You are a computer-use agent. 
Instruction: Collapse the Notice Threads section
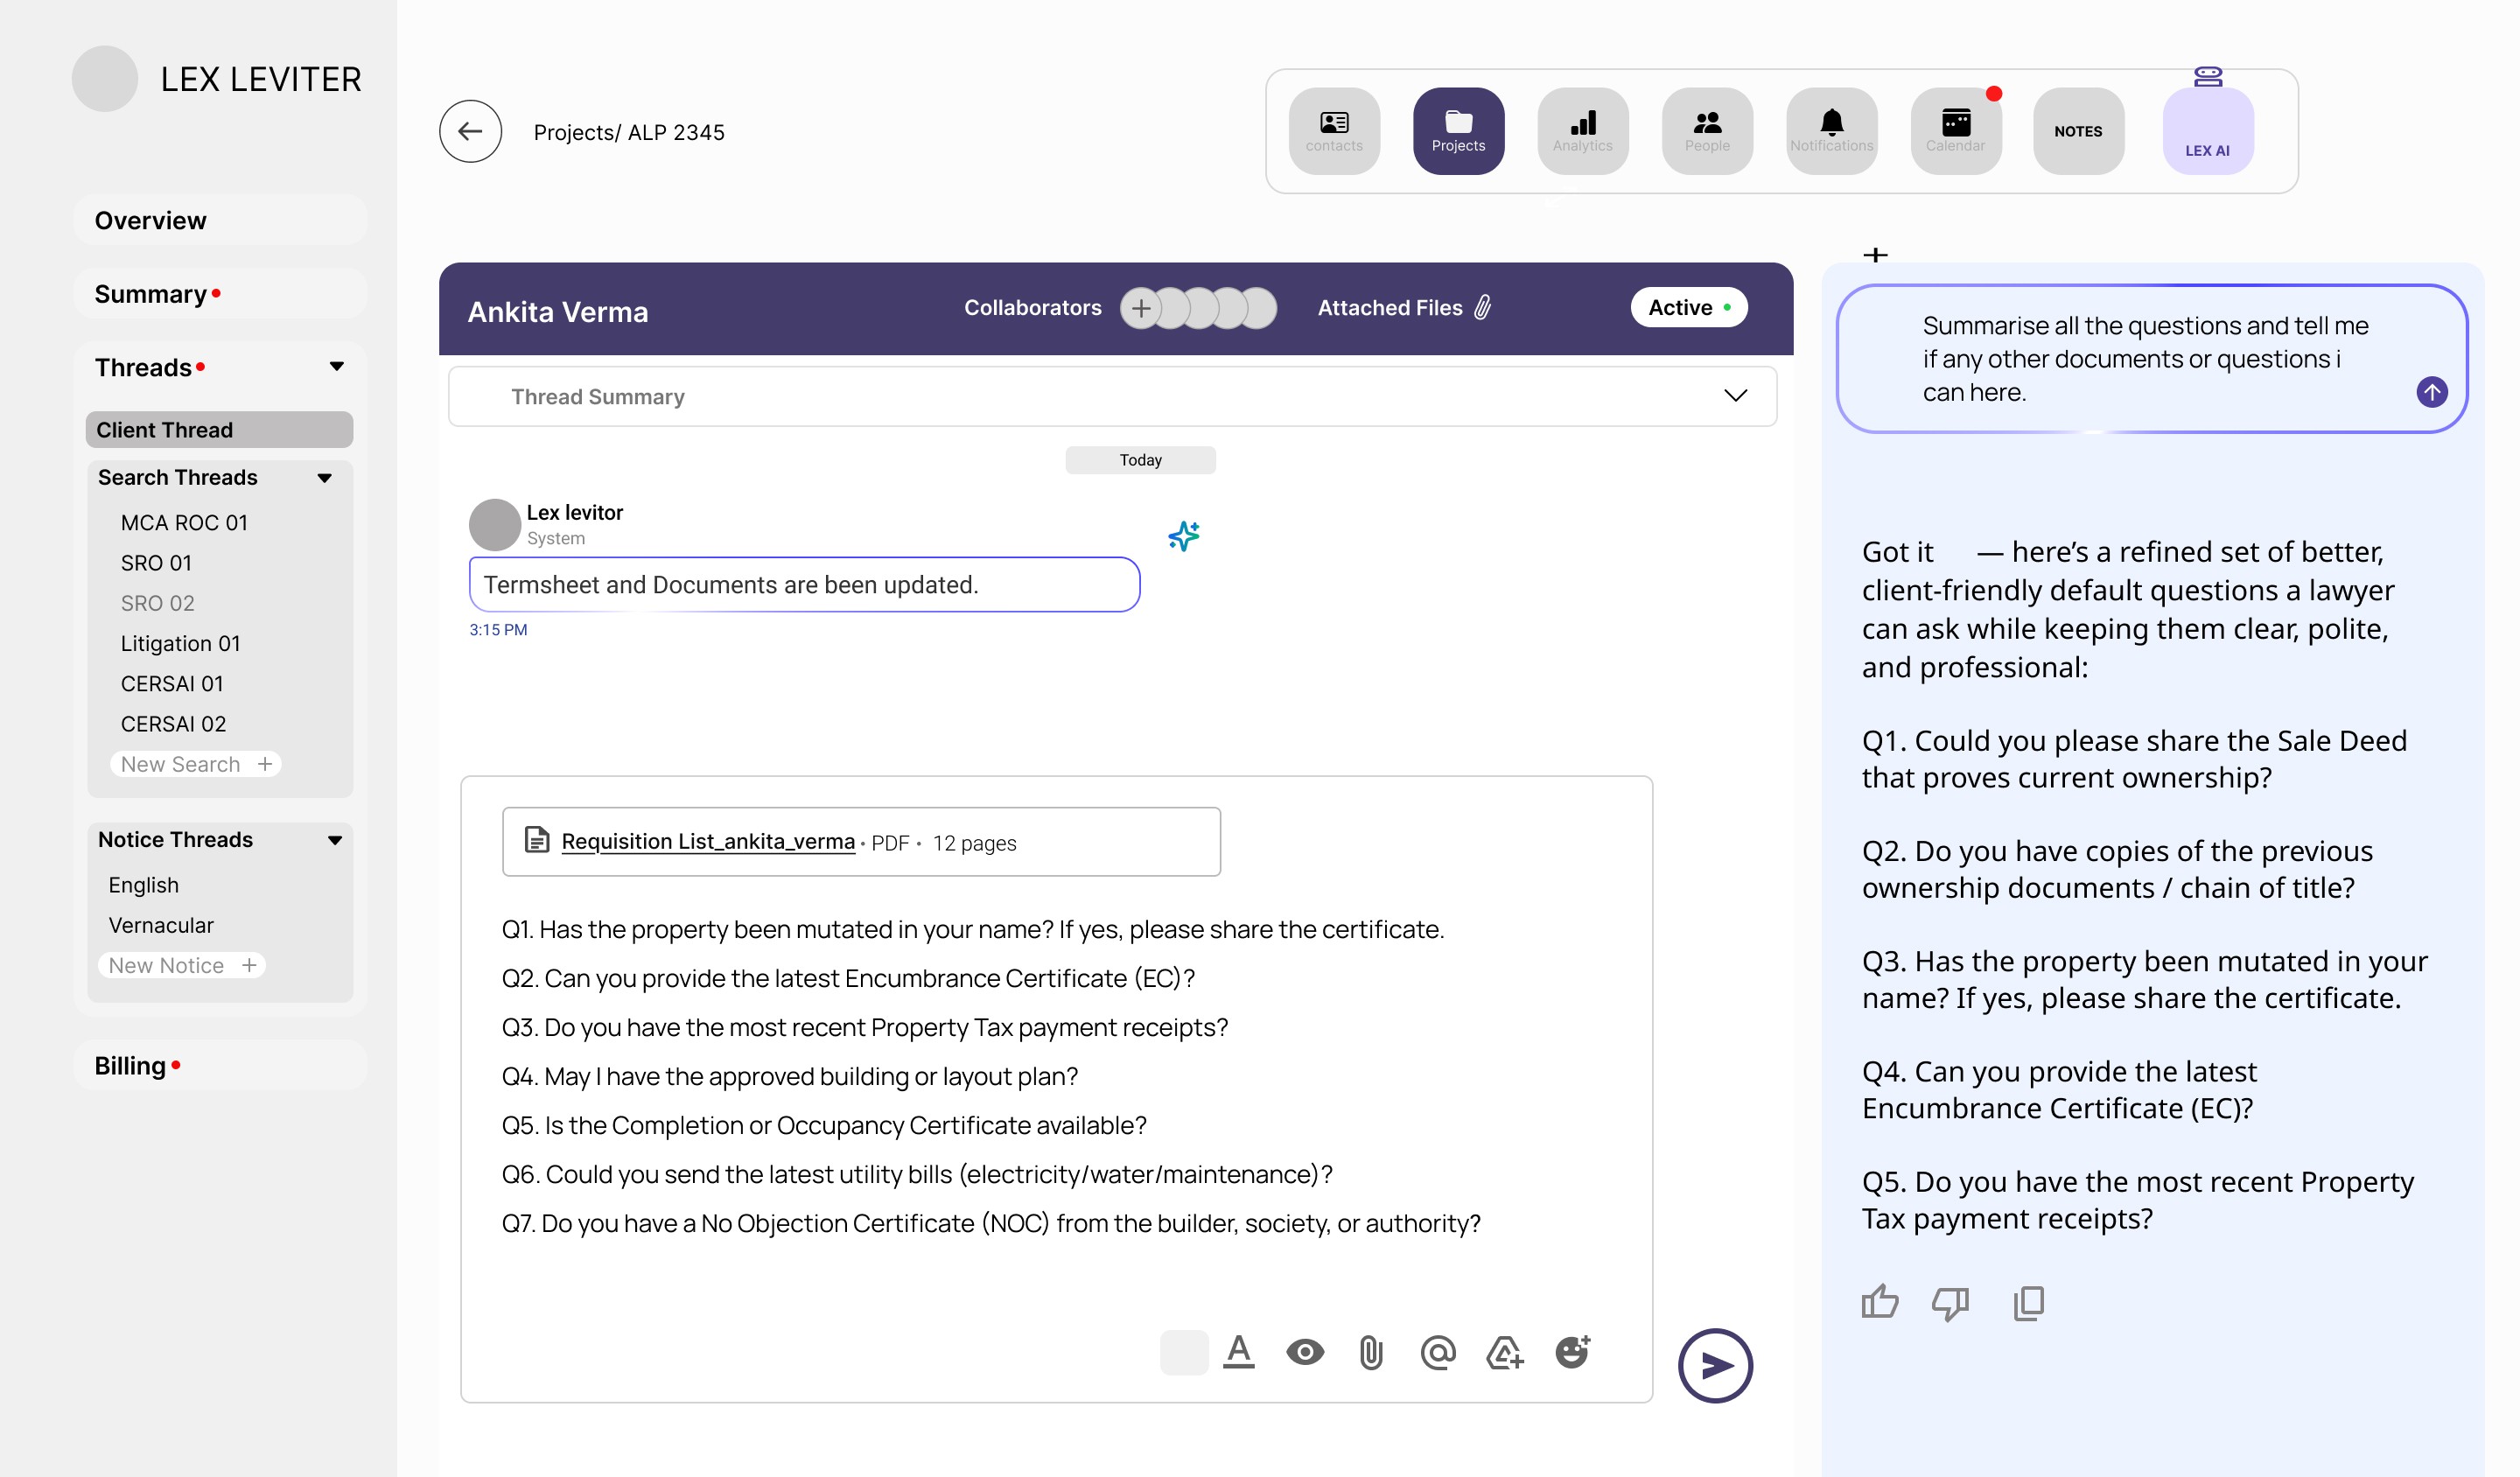335,840
